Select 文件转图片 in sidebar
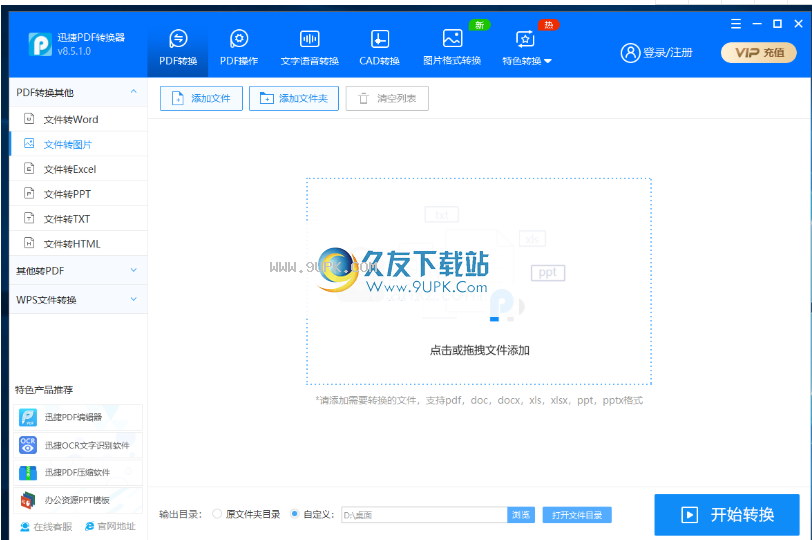The image size is (812, 540). [x=78, y=144]
